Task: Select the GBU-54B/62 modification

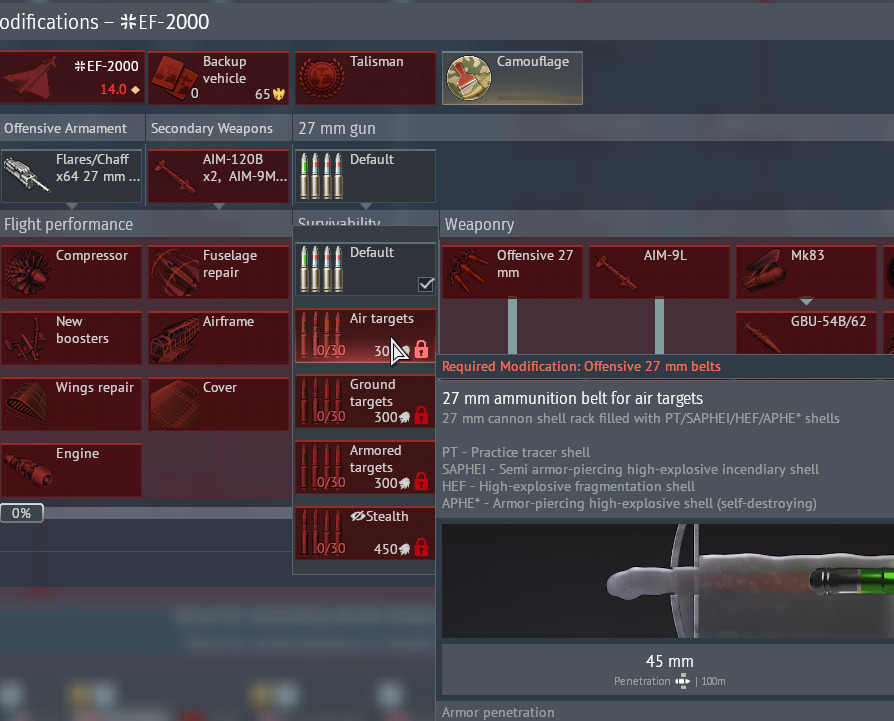Action: pyautogui.click(x=807, y=333)
